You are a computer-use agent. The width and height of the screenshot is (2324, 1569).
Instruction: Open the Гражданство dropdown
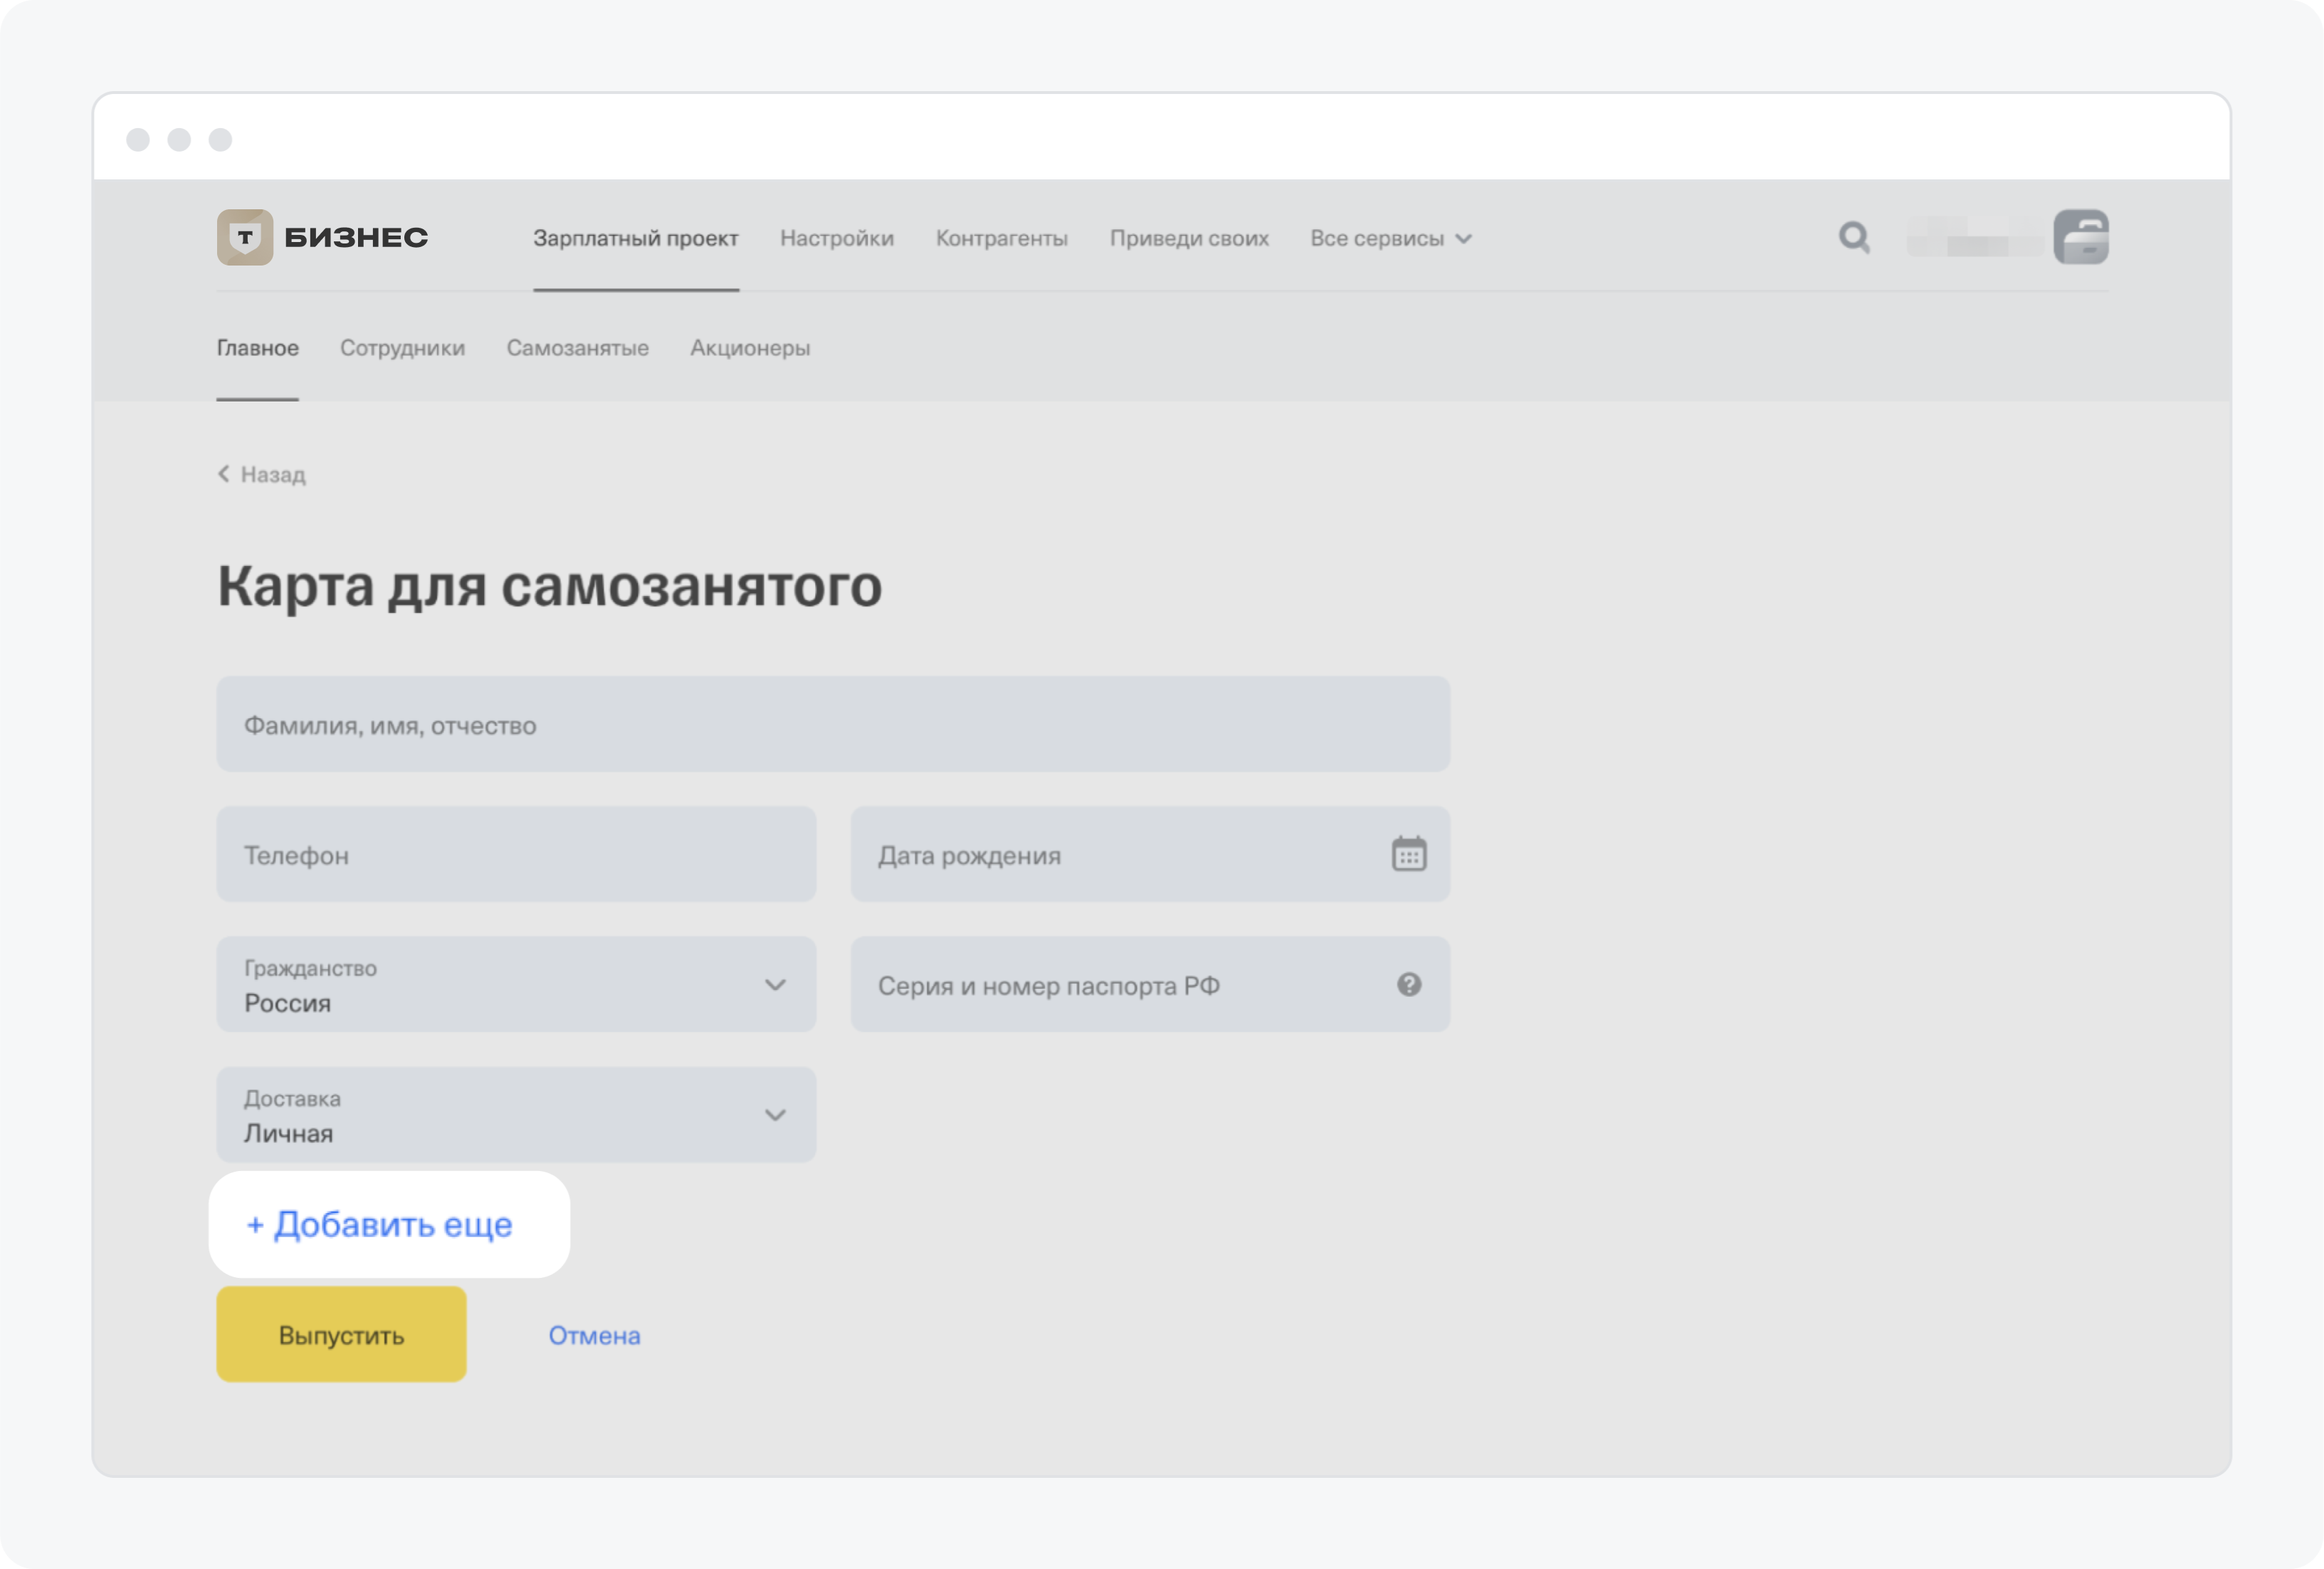[516, 985]
